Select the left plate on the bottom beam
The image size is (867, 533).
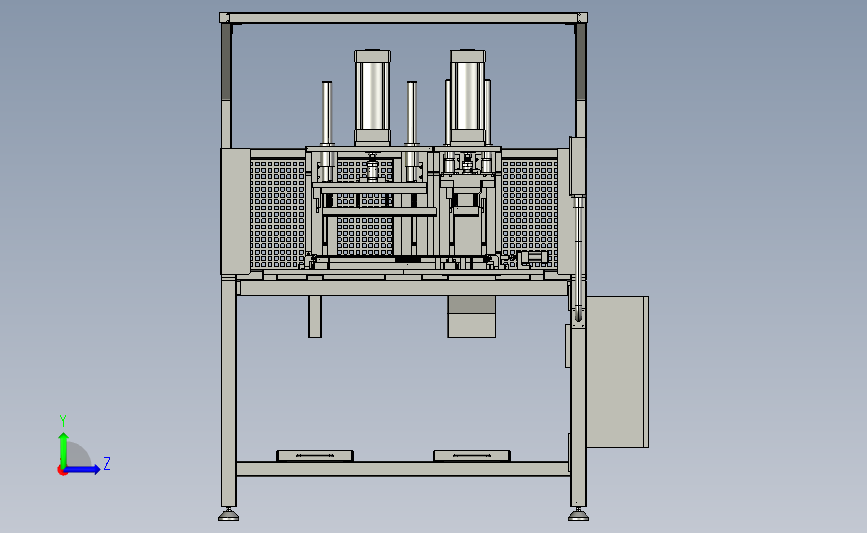[x=315, y=456]
